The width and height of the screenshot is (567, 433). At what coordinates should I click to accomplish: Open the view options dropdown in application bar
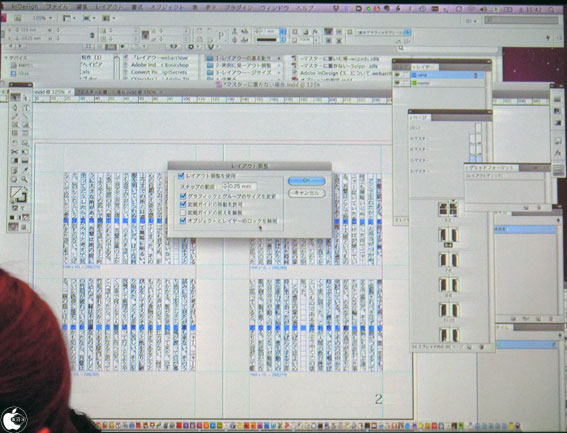69,18
